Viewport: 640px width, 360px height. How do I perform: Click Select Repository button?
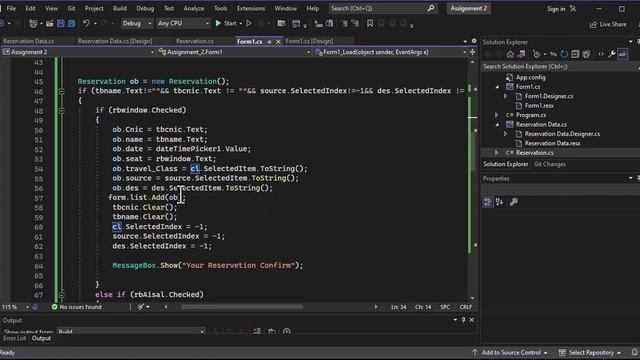tap(590, 352)
